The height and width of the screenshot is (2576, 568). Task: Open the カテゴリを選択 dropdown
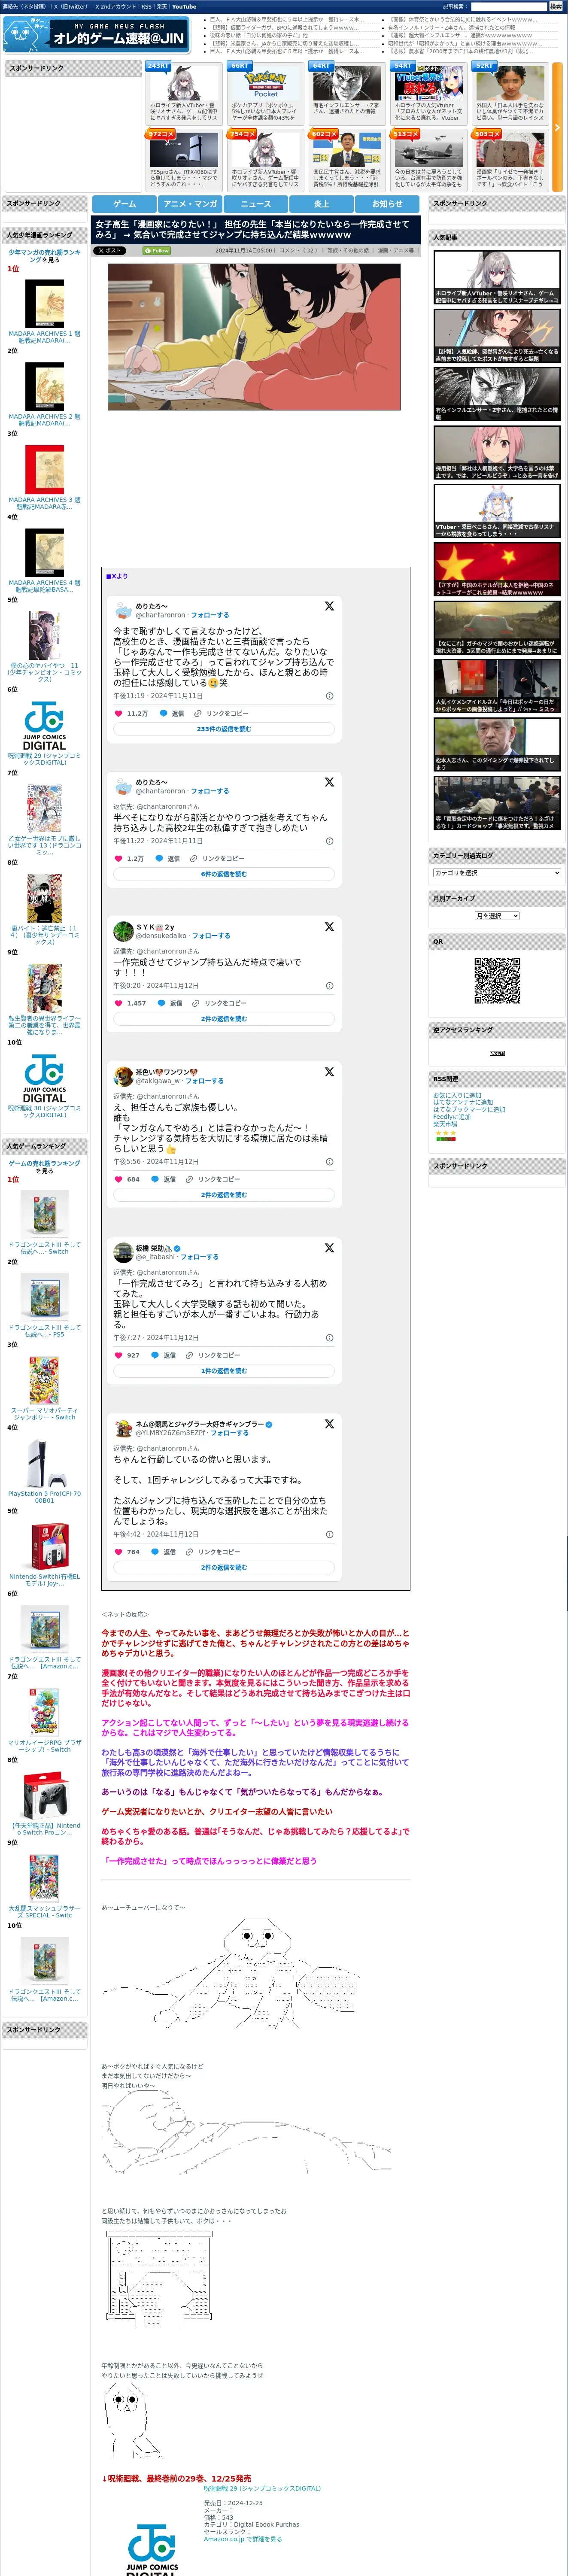497,873
